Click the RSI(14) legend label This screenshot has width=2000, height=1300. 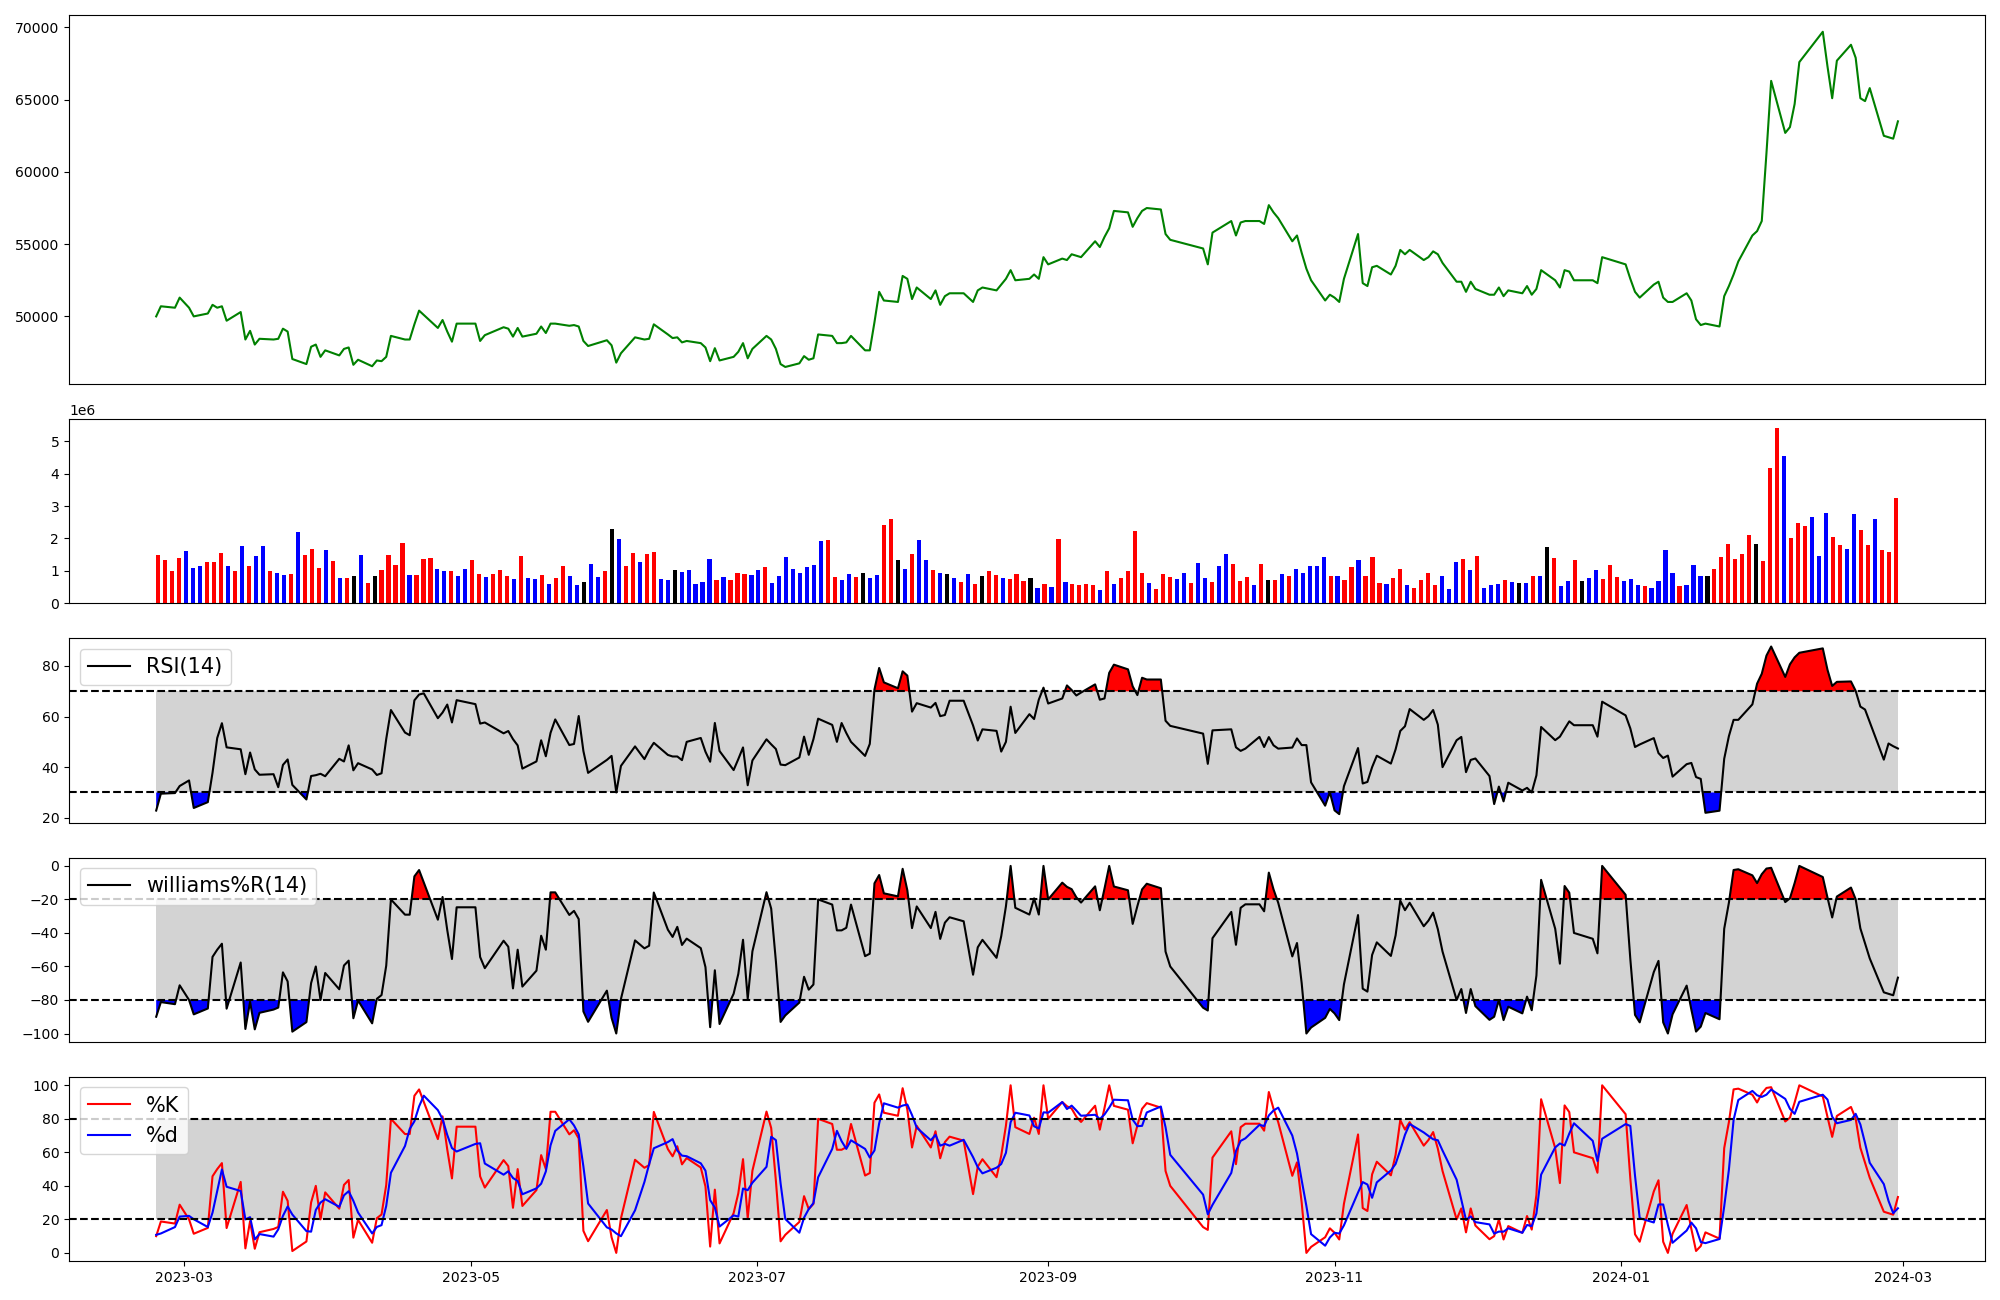point(184,666)
